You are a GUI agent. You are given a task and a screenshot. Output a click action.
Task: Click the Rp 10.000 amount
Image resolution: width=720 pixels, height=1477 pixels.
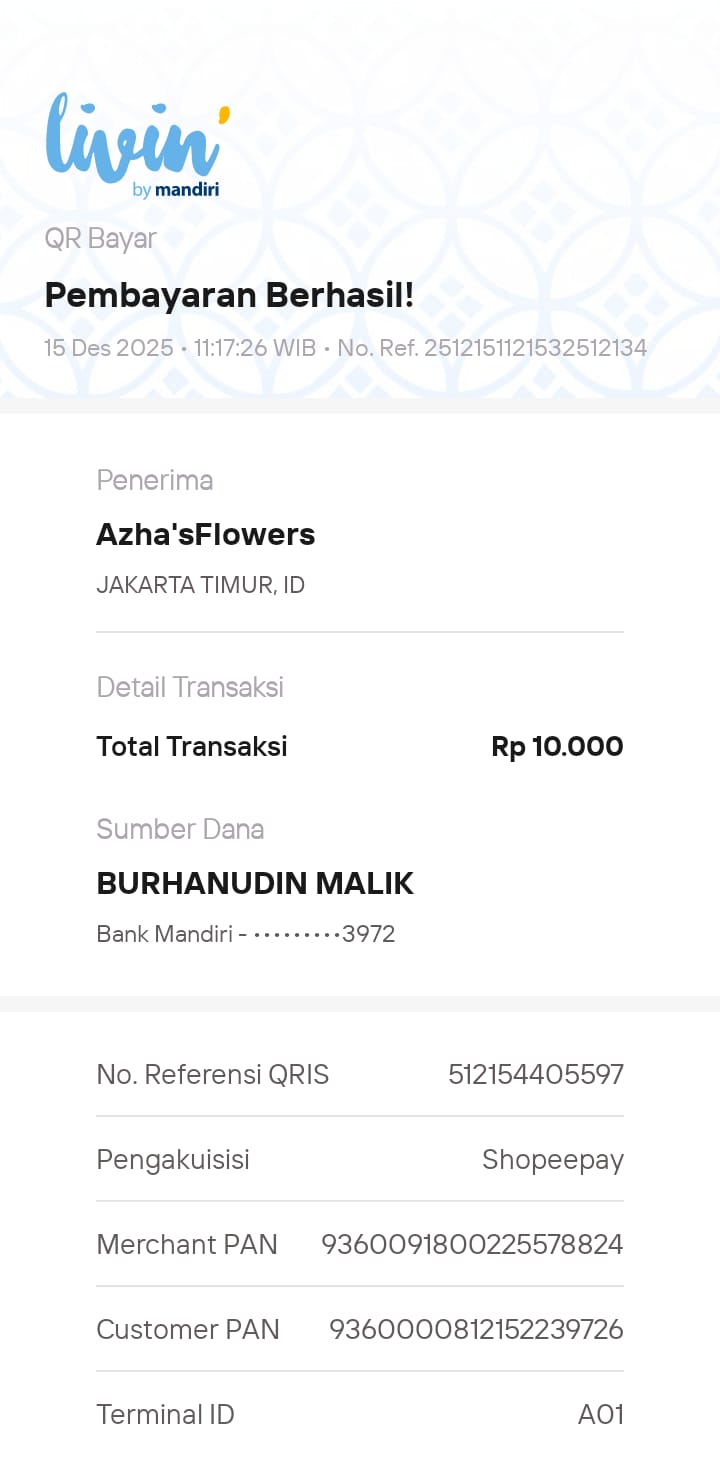click(557, 746)
